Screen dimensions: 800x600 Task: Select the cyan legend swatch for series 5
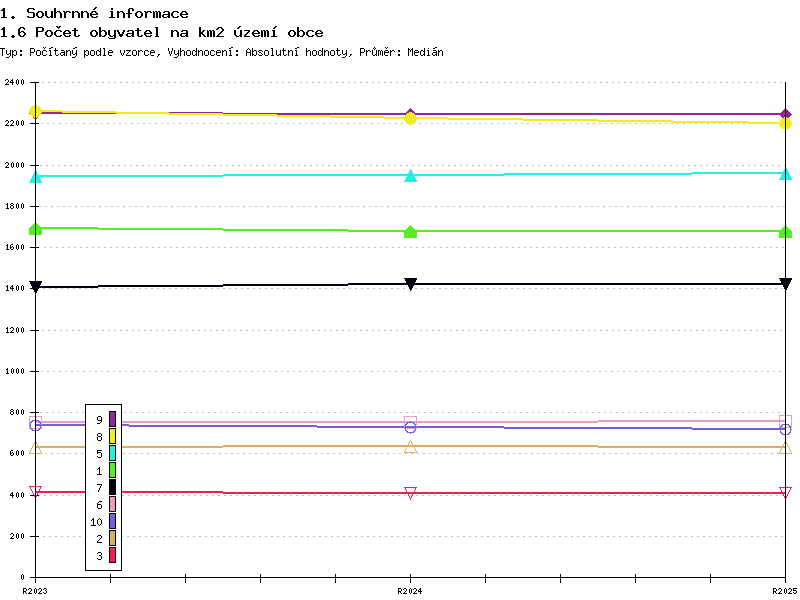tap(112, 453)
